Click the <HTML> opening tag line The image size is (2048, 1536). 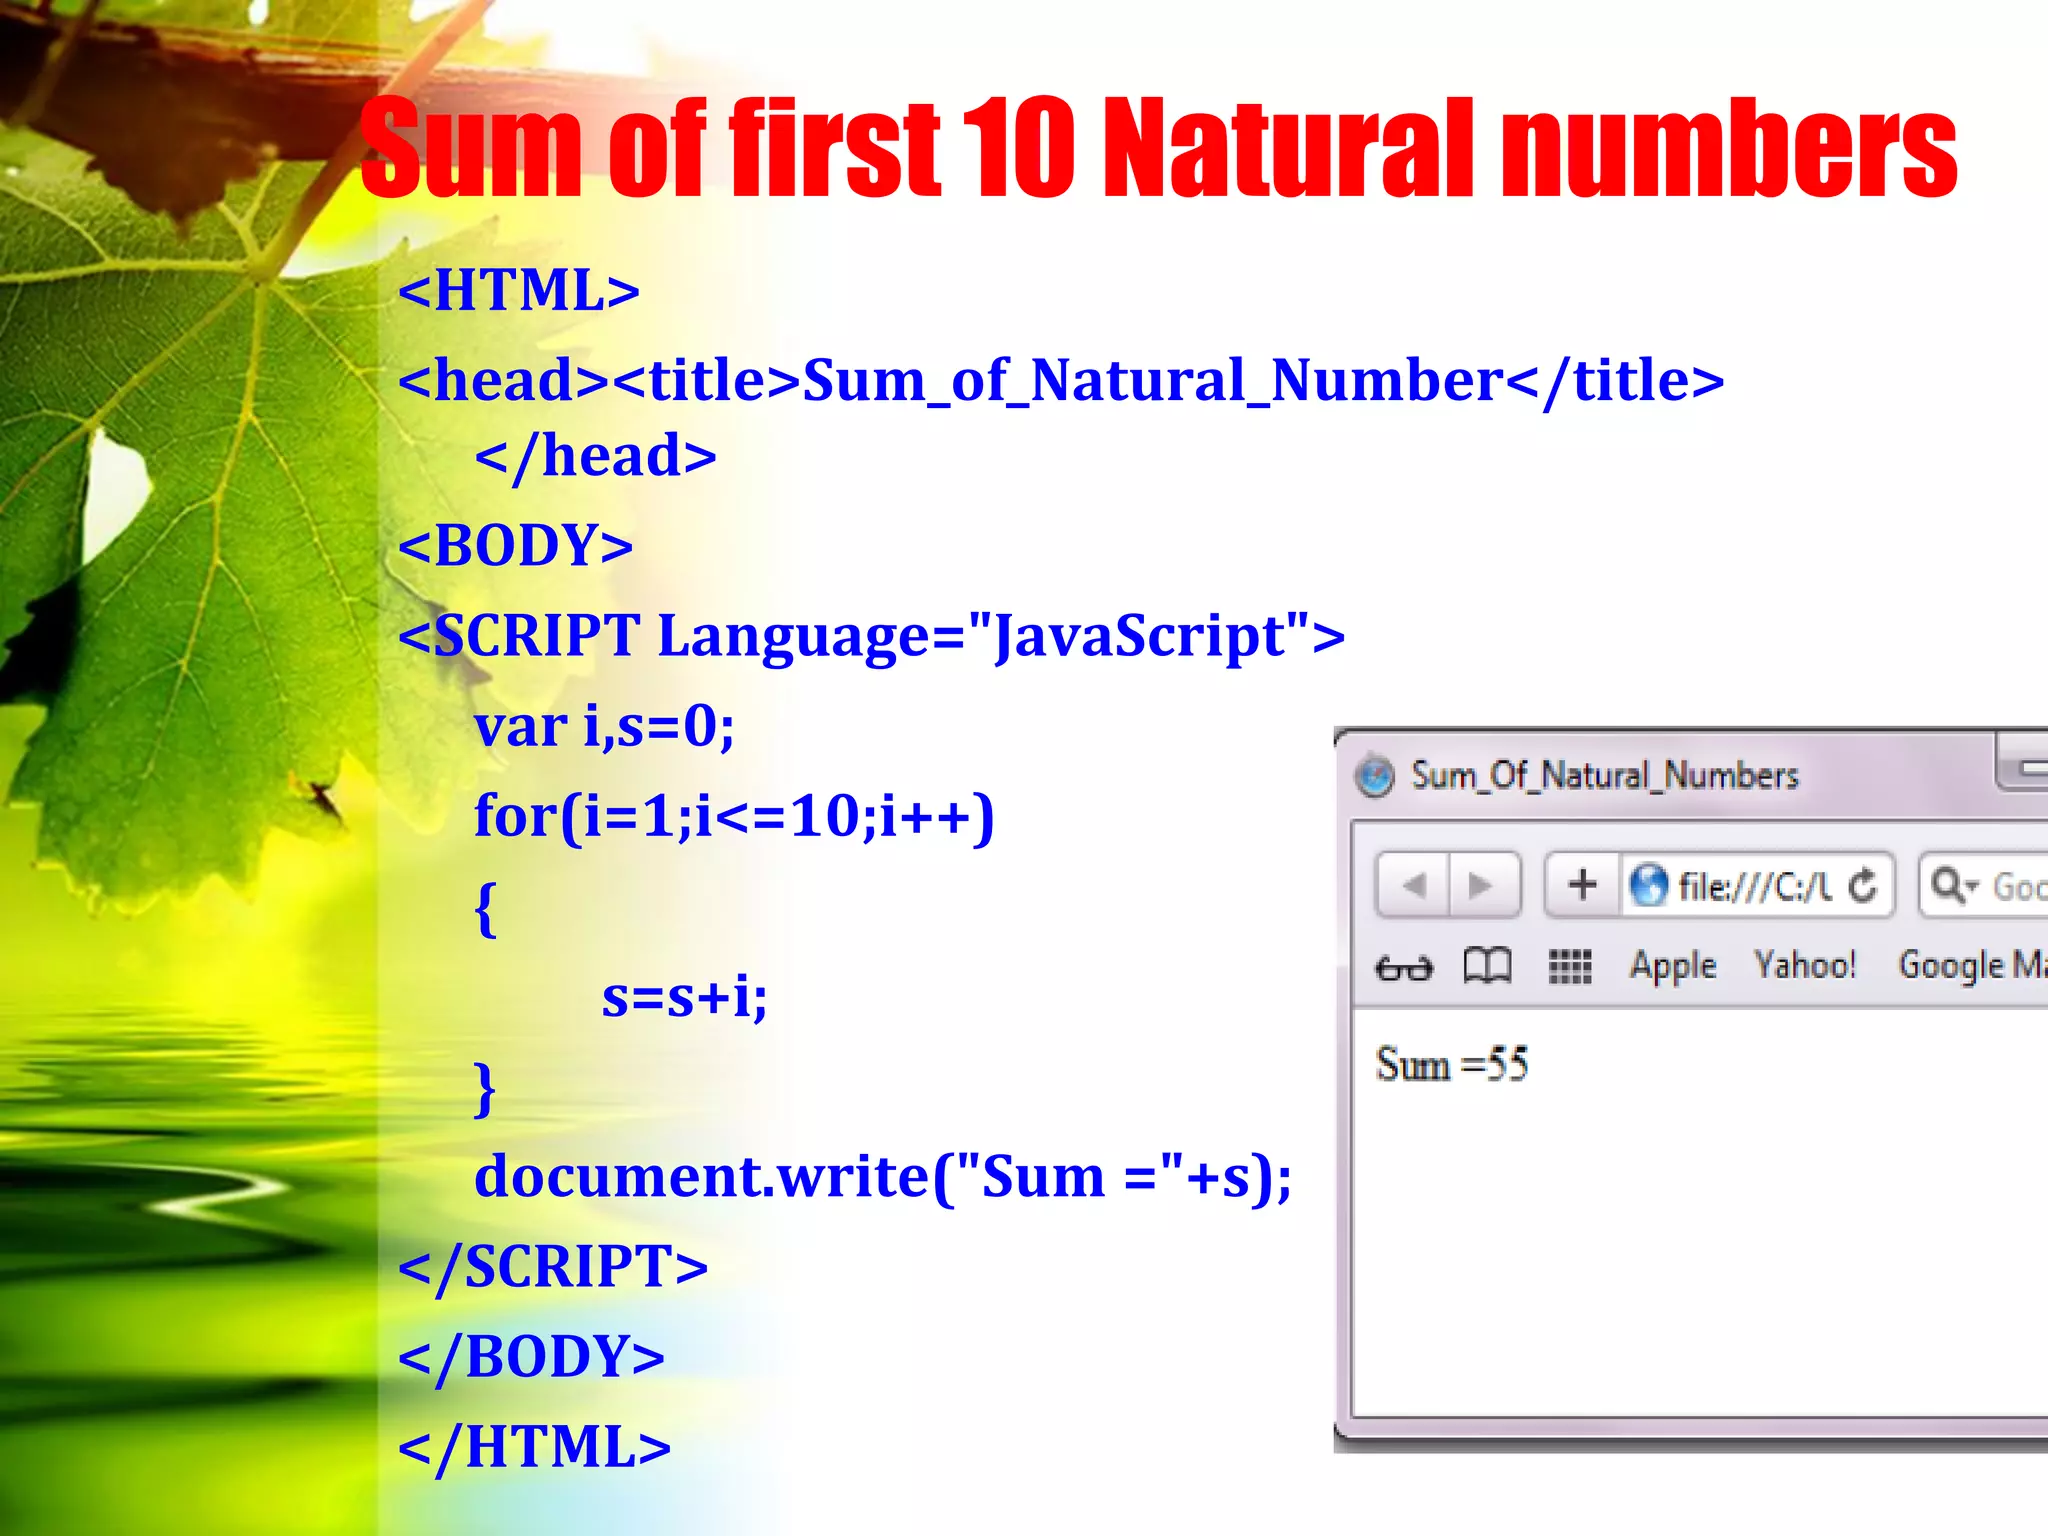tap(518, 290)
